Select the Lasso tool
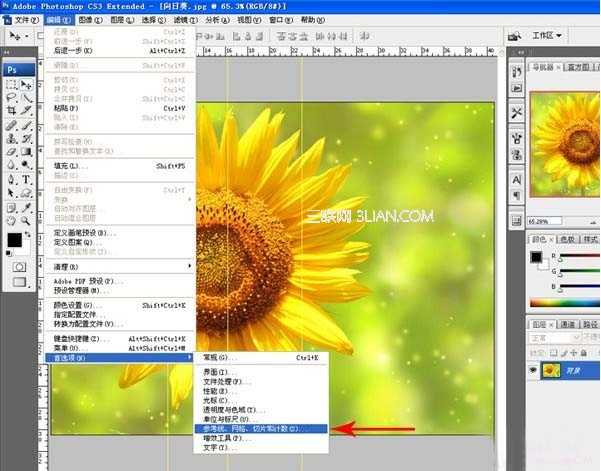The width and height of the screenshot is (601, 471). (11, 97)
